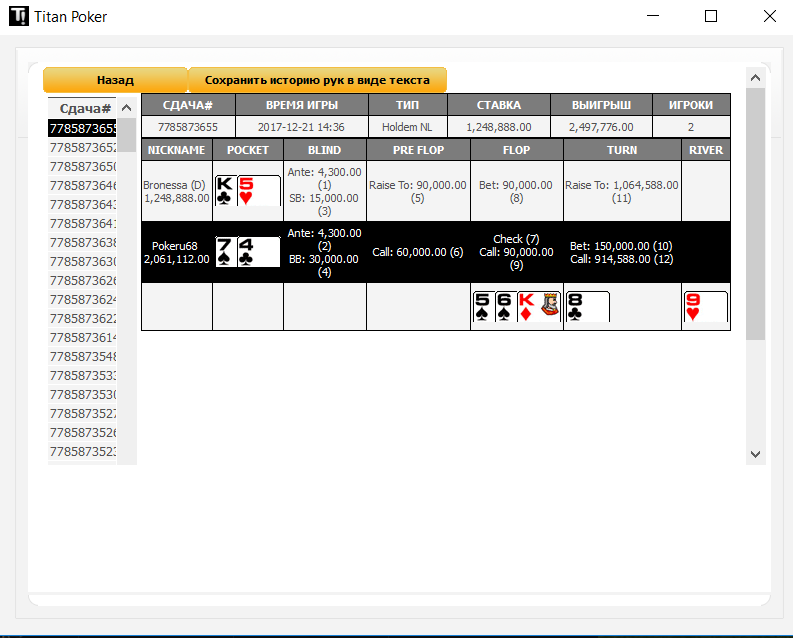This screenshot has width=793, height=638.
Task: Click Bronessa's King of clubs pocket card
Action: (226, 191)
